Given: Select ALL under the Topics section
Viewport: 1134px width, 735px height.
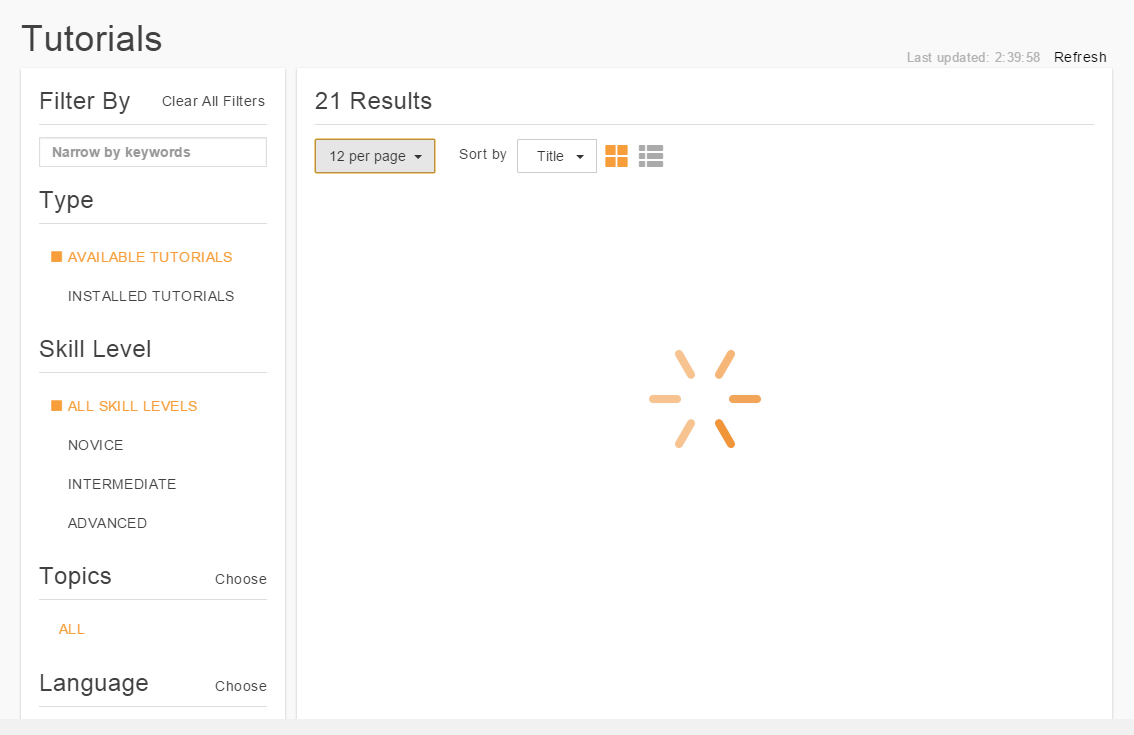Looking at the screenshot, I should point(72,629).
